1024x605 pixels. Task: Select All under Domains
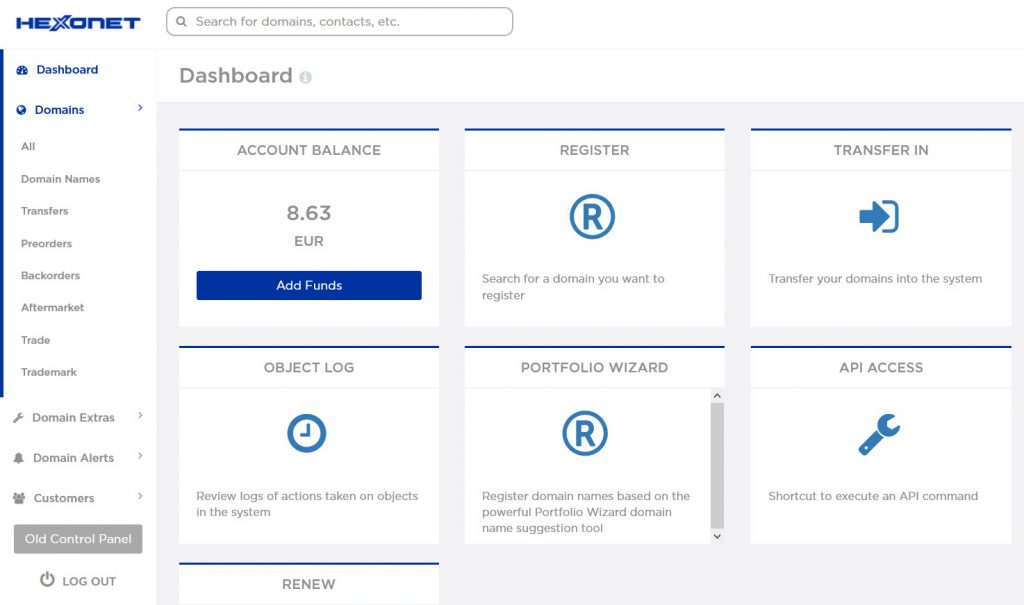[x=28, y=146]
